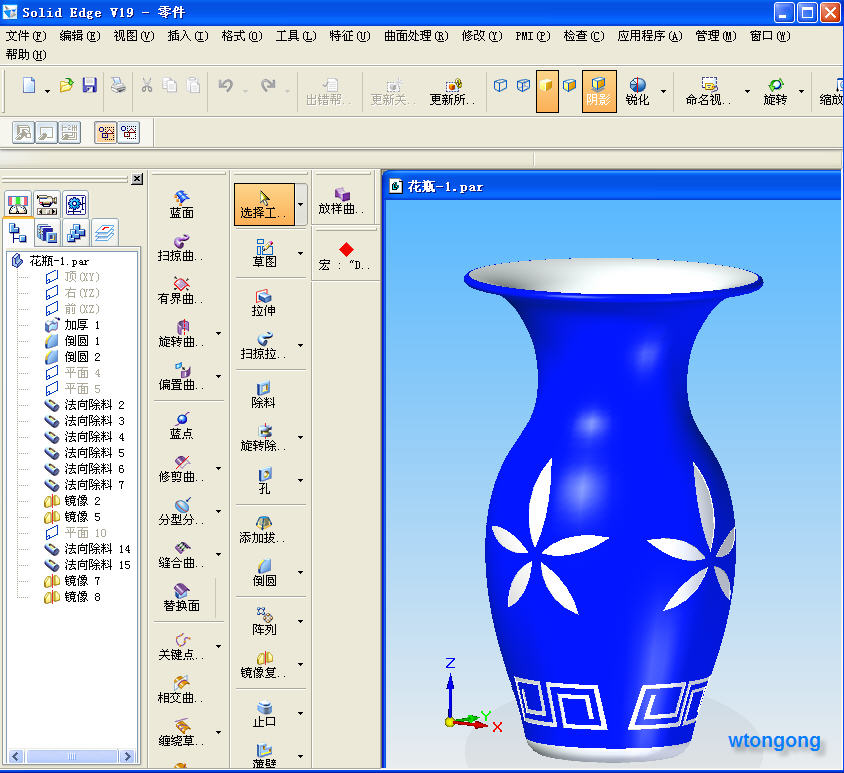Select the 相交曲 intersection curve tool
The image size is (844, 773).
[x=181, y=690]
